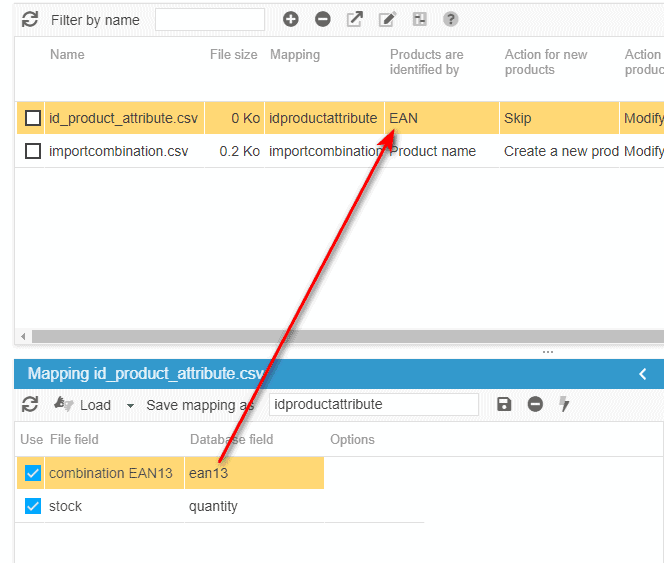This screenshot has width=664, height=563.
Task: Click the Filter by name input box
Action: point(210,19)
